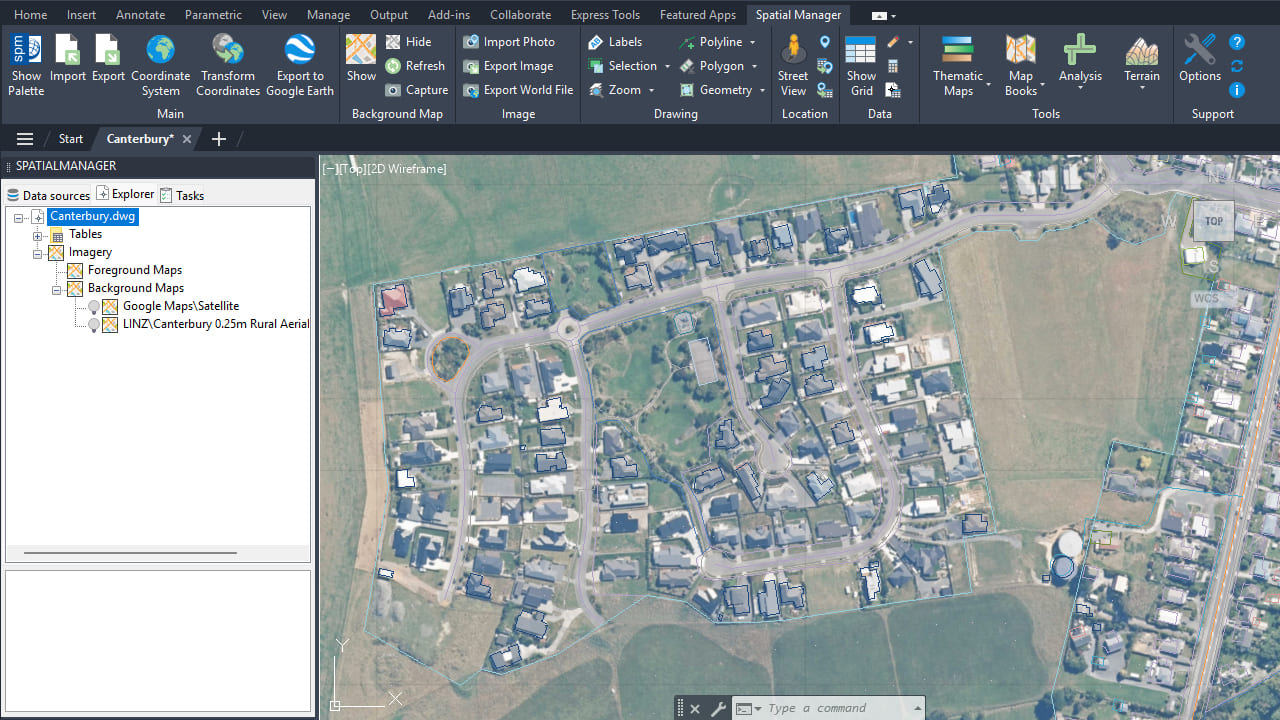This screenshot has height=720, width=1280.
Task: Click the Export World File button
Action: [x=518, y=90]
